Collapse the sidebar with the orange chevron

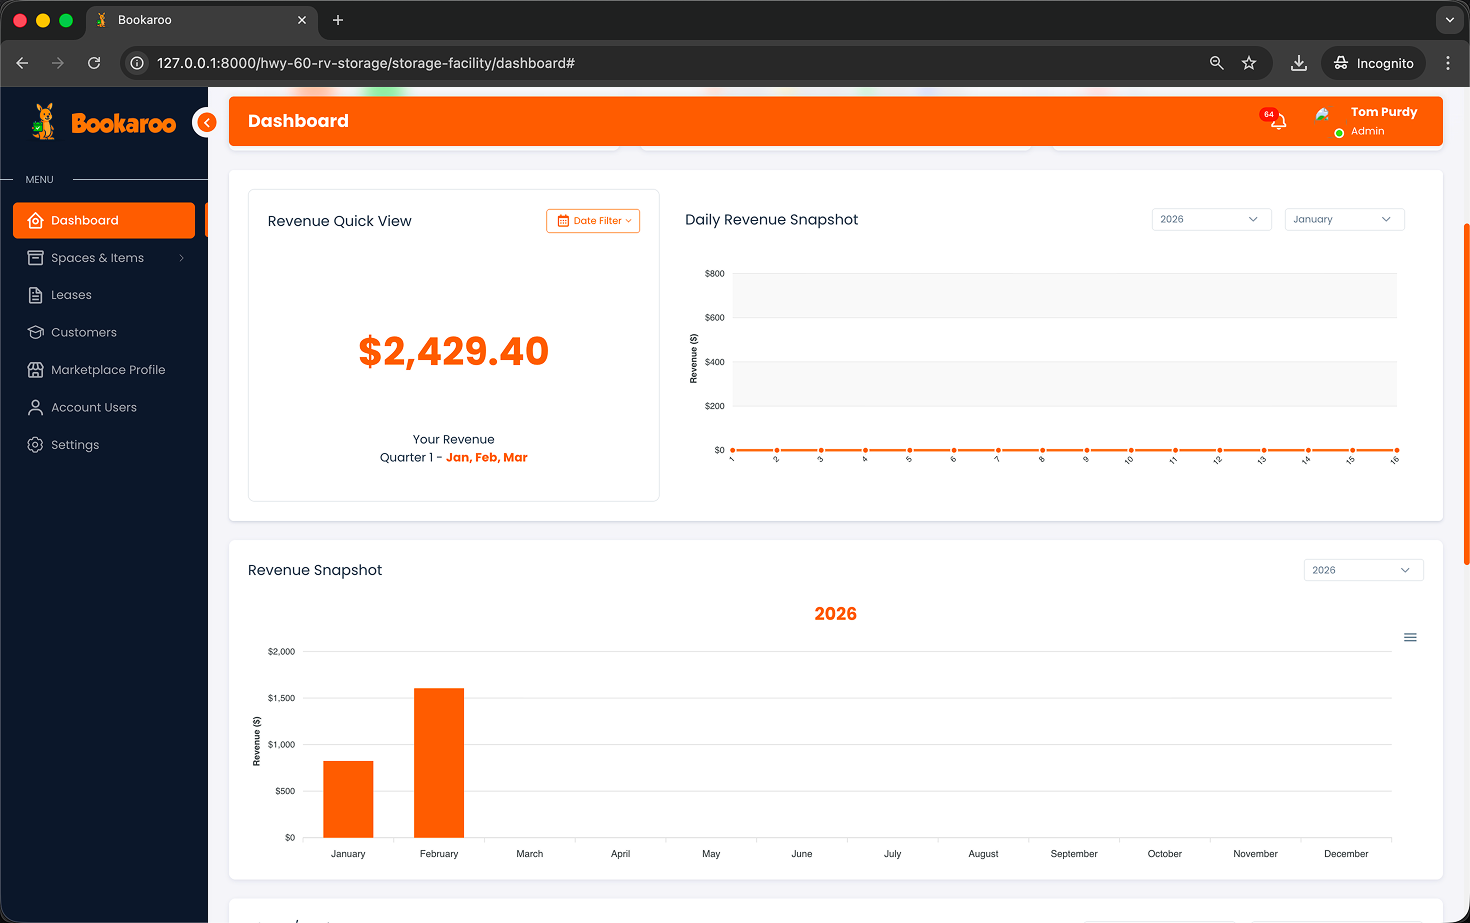(x=207, y=122)
